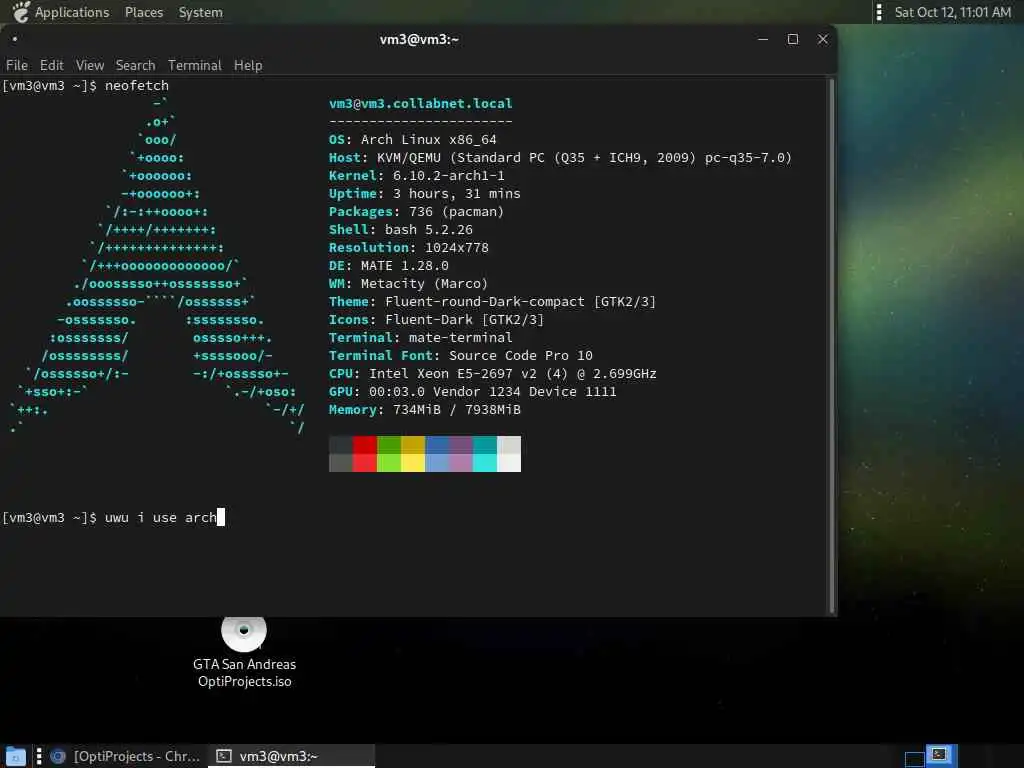Select the GTA San Andreas disc icon on desktop
This screenshot has height=768, width=1024.
point(244,632)
